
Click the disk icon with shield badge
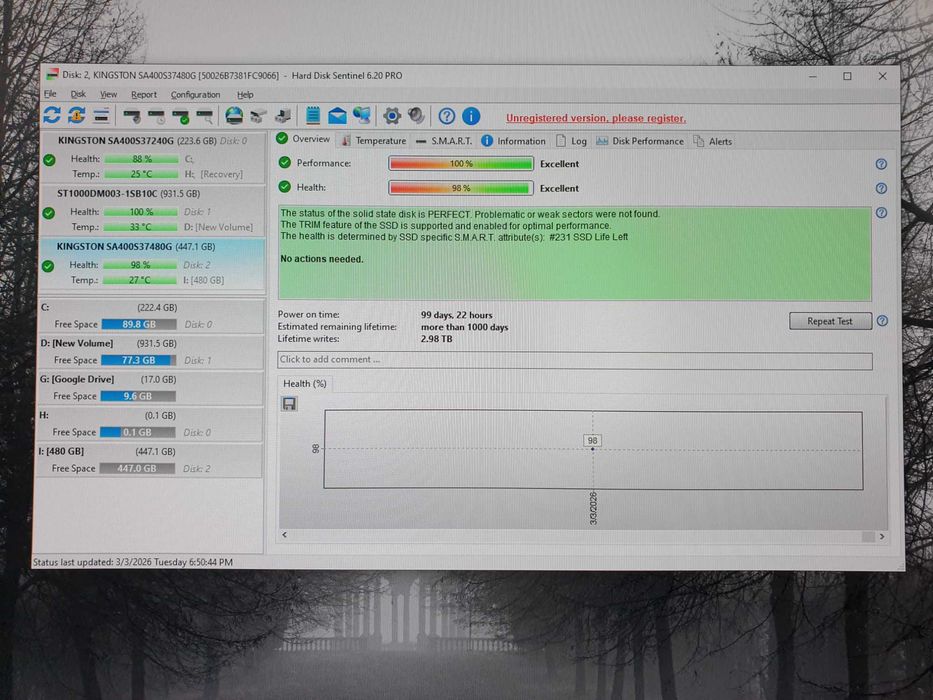[x=132, y=116]
